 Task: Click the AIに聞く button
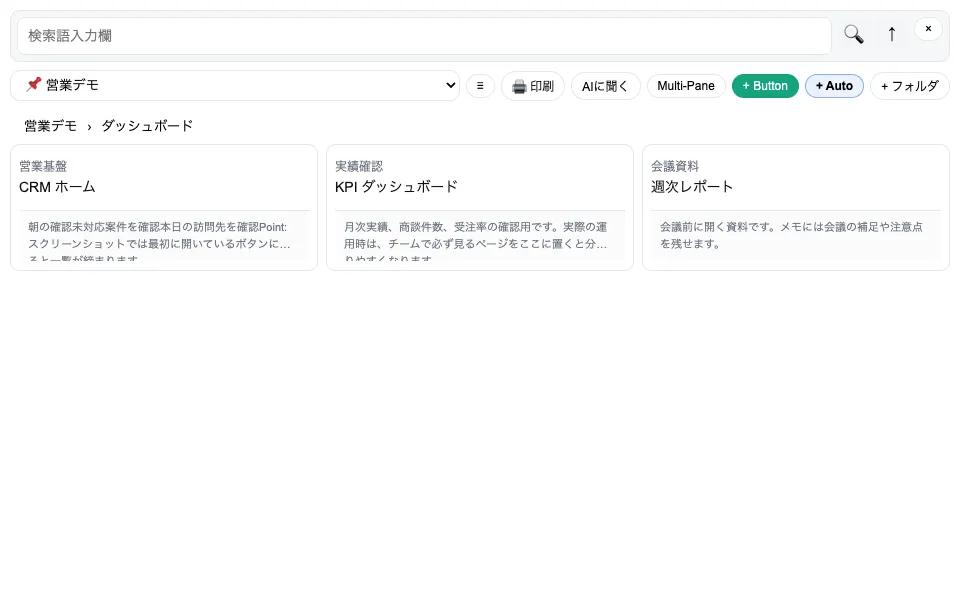coord(606,86)
